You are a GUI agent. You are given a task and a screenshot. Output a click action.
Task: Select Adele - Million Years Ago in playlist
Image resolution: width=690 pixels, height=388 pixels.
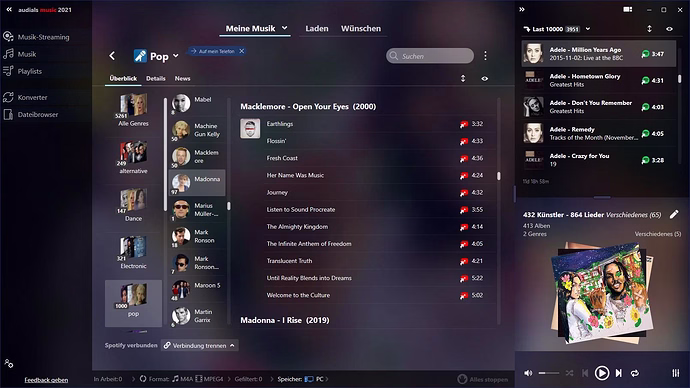(x=598, y=54)
